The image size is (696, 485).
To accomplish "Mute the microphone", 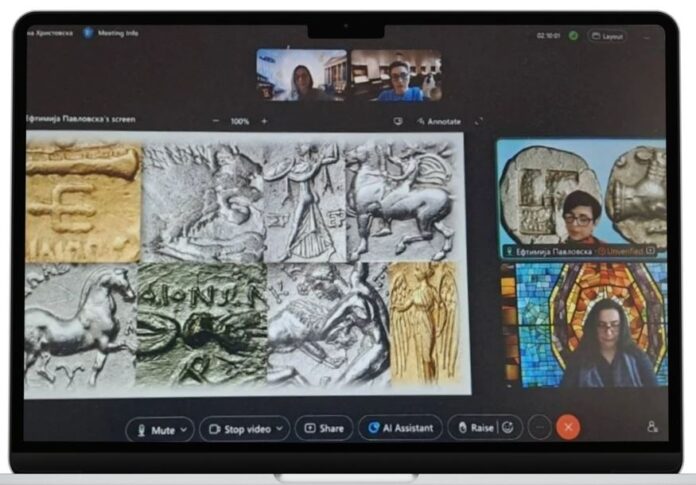I will point(156,430).
